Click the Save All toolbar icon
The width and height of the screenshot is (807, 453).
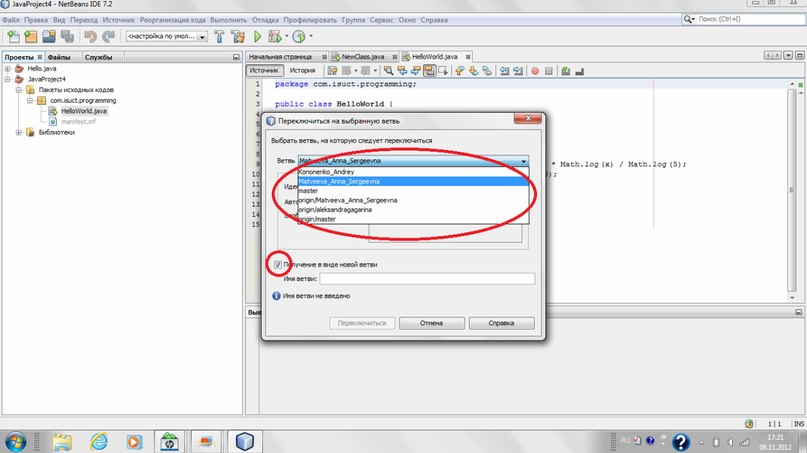coord(67,37)
